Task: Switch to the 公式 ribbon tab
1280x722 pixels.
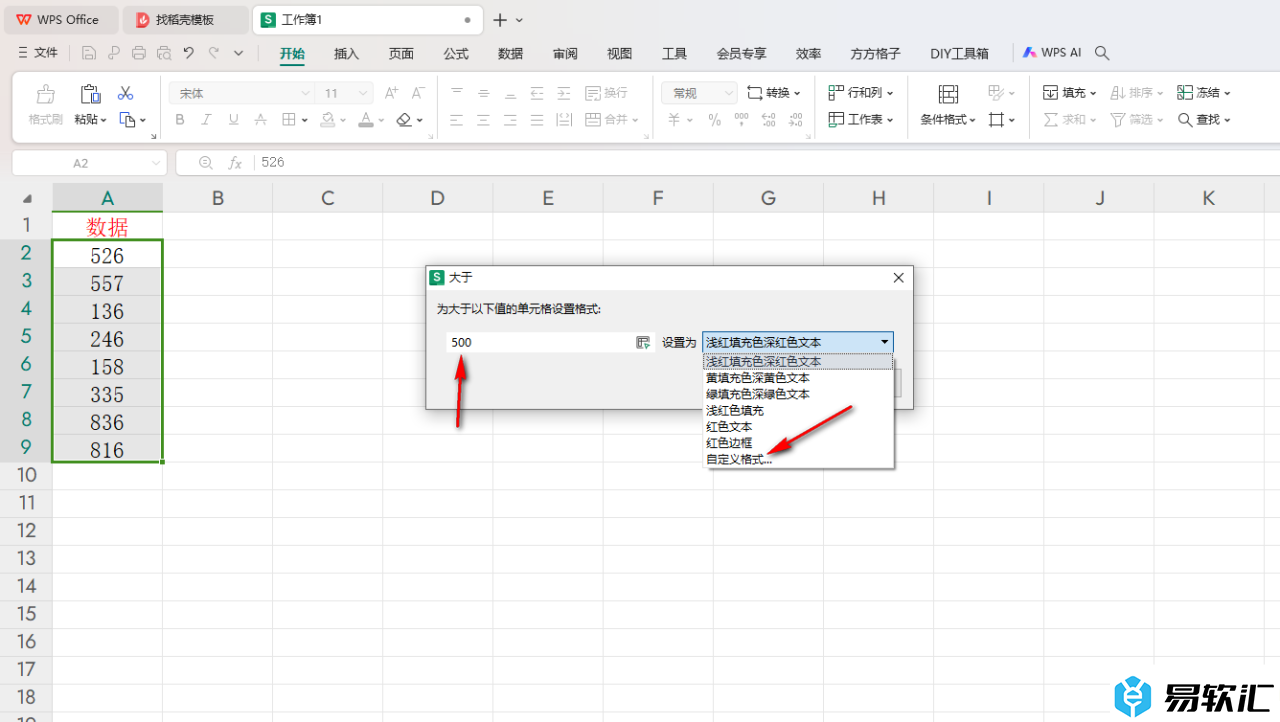Action: [x=456, y=54]
